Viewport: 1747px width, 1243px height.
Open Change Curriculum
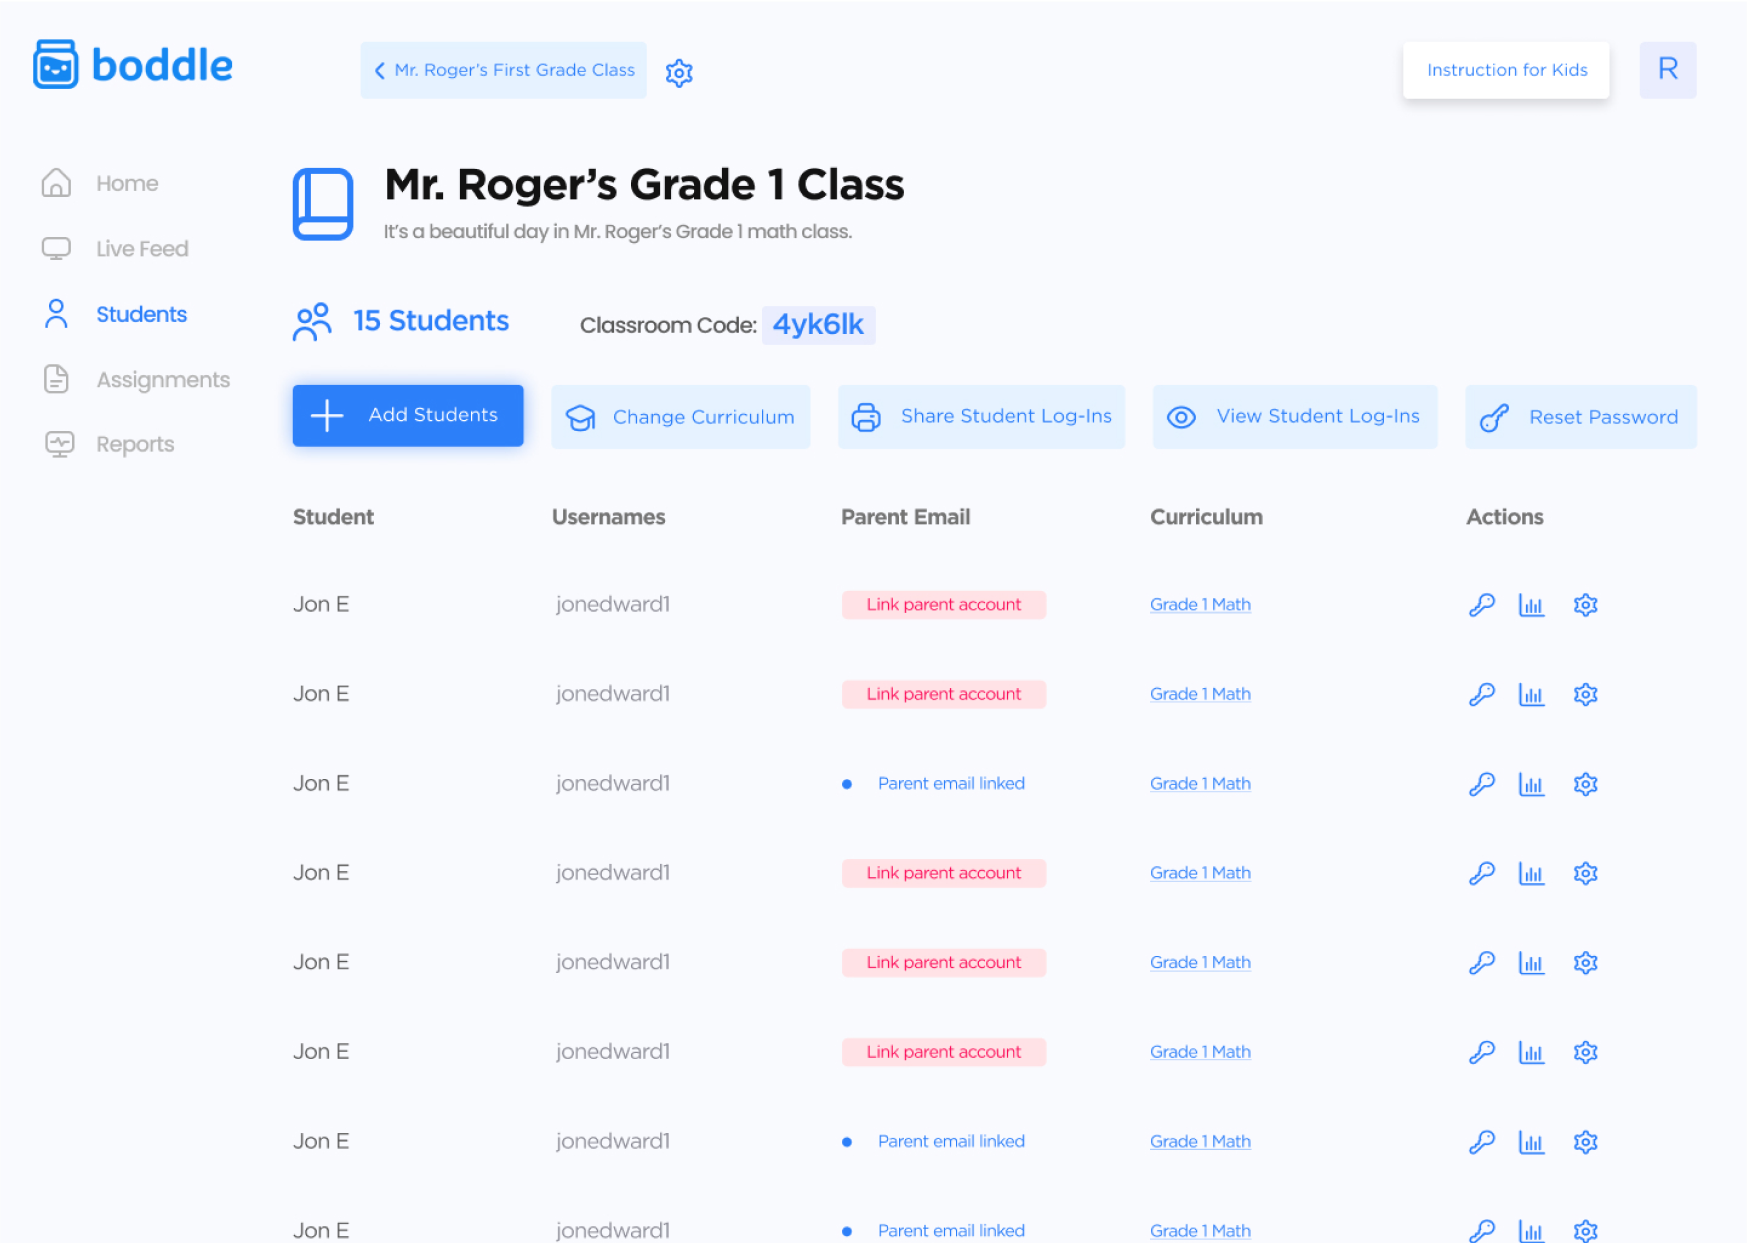click(680, 417)
